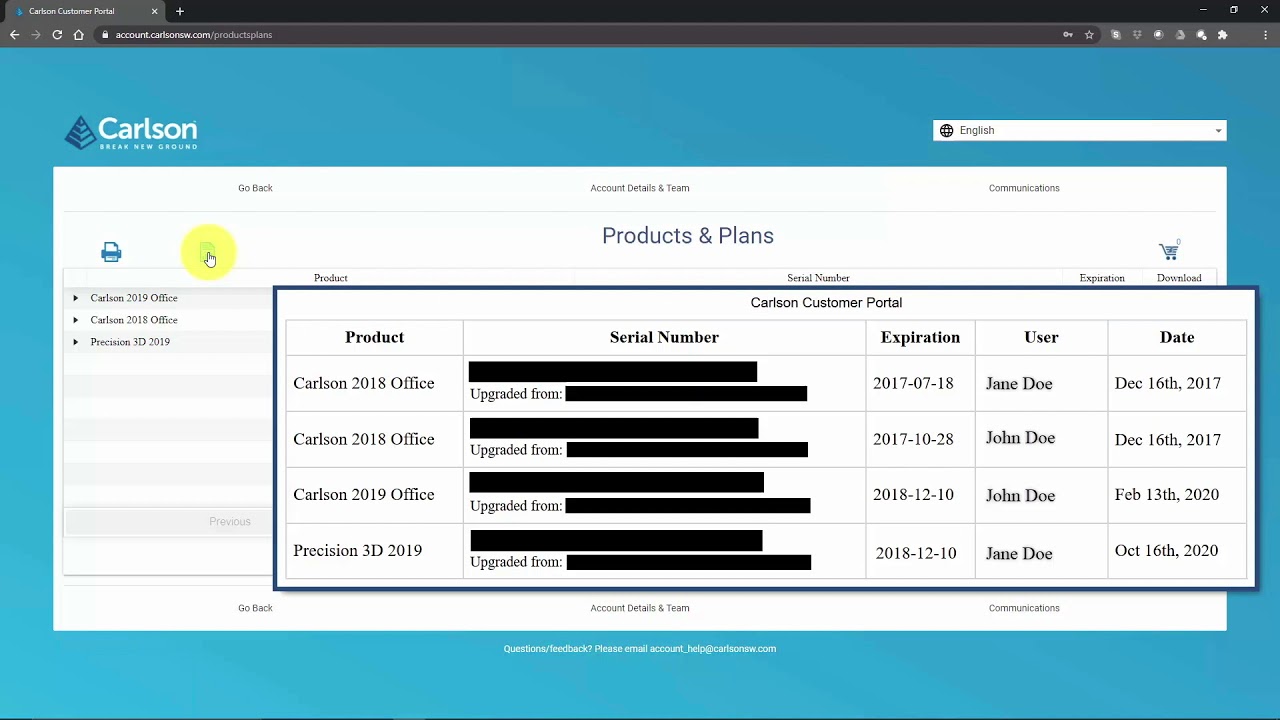Click the browser forward arrow
1280x720 pixels.
(36, 35)
